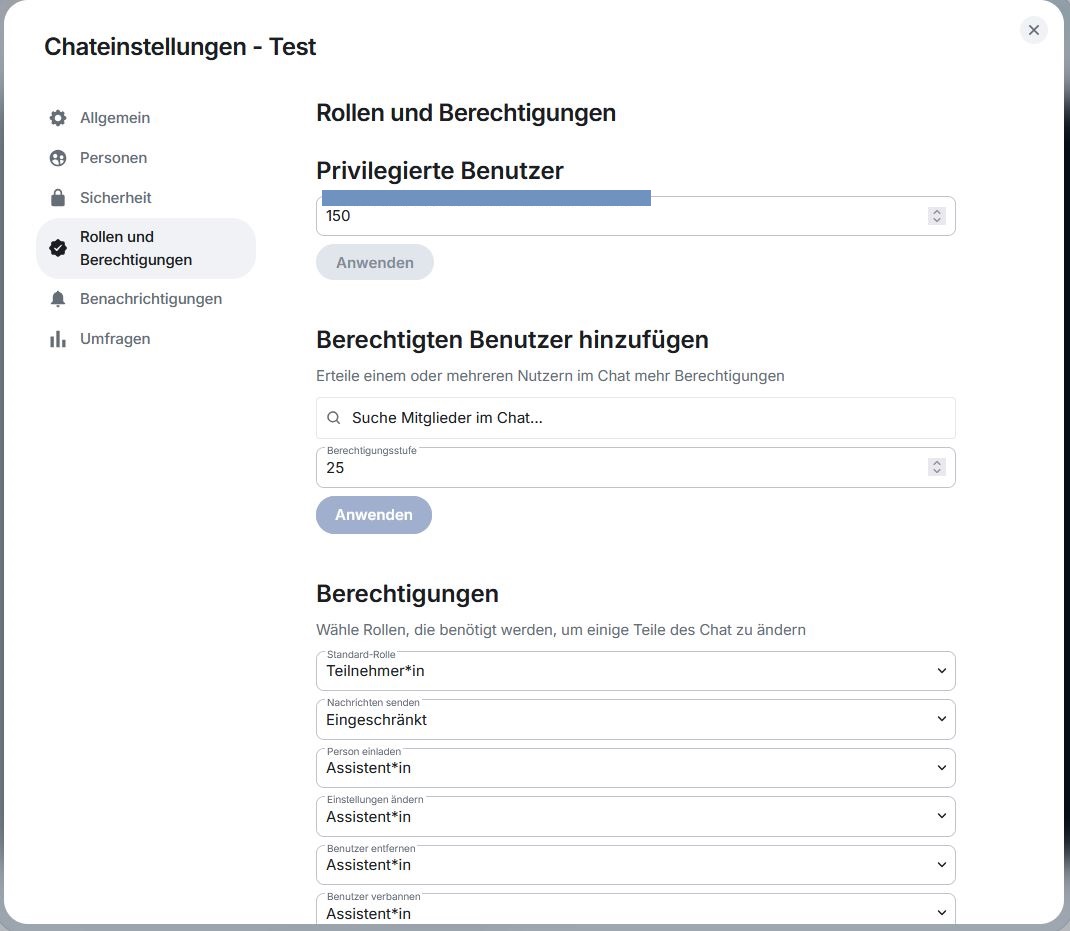This screenshot has height=931, width=1070.
Task: Click the search magnifier icon in member search
Action: click(x=334, y=418)
